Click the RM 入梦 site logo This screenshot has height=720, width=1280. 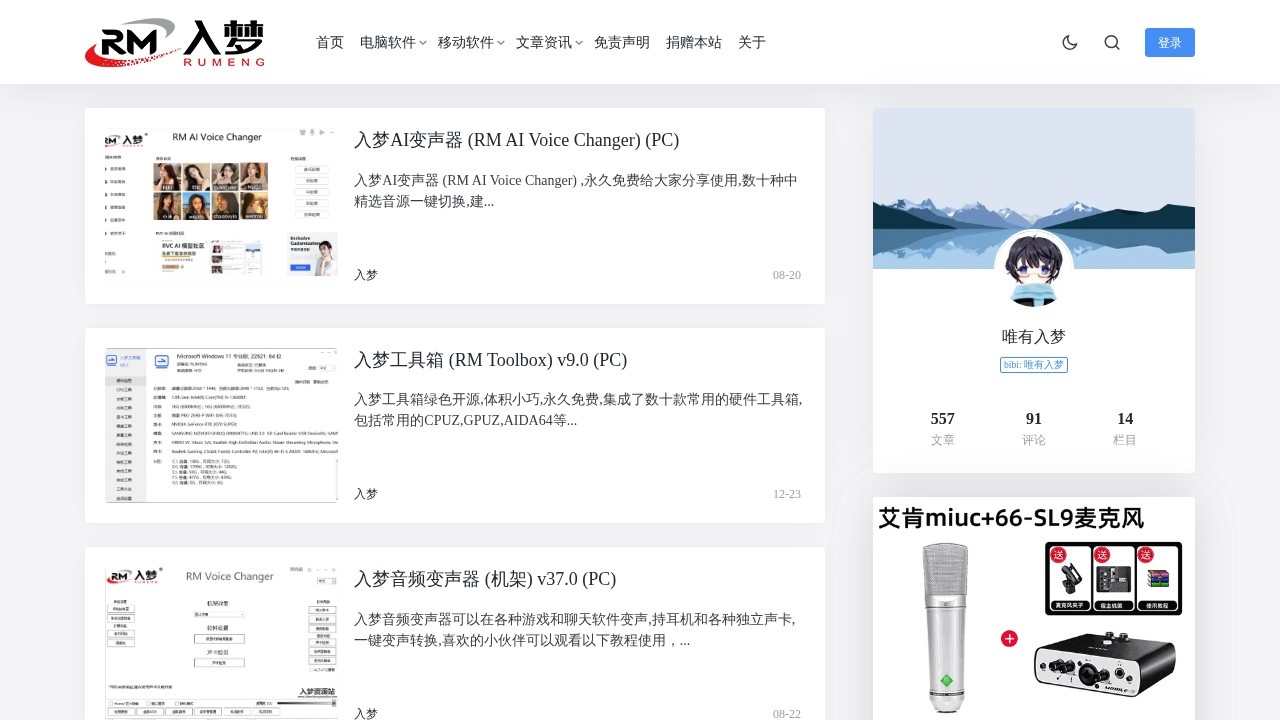[175, 42]
